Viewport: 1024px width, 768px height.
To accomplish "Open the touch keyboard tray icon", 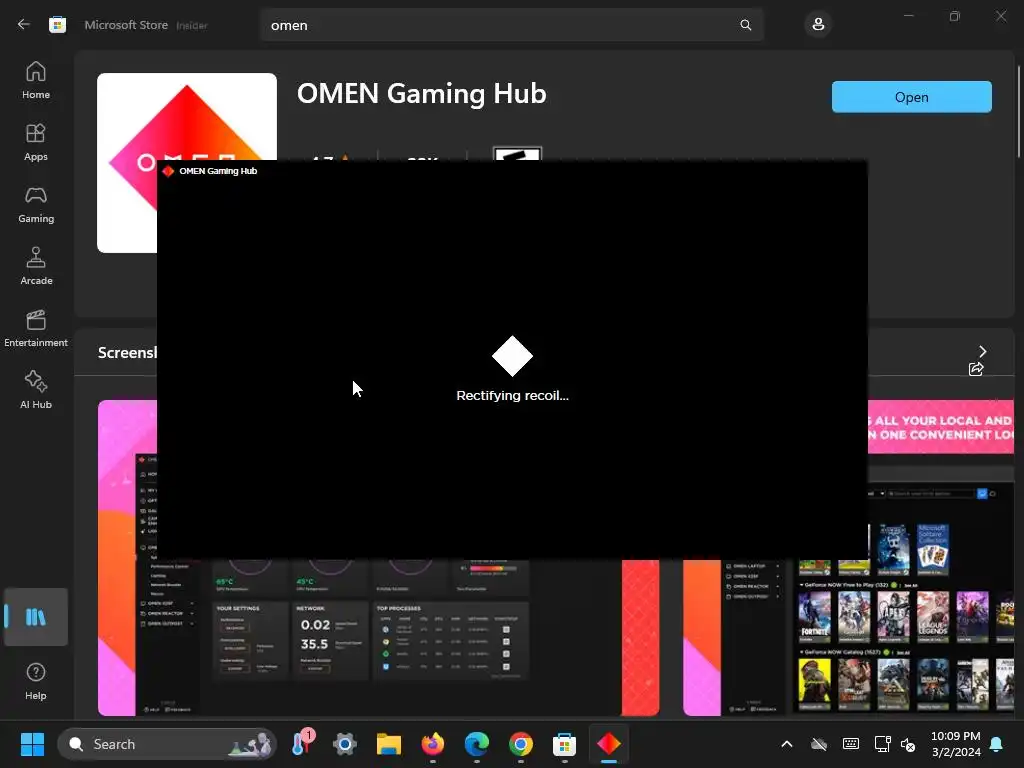I will pos(850,744).
